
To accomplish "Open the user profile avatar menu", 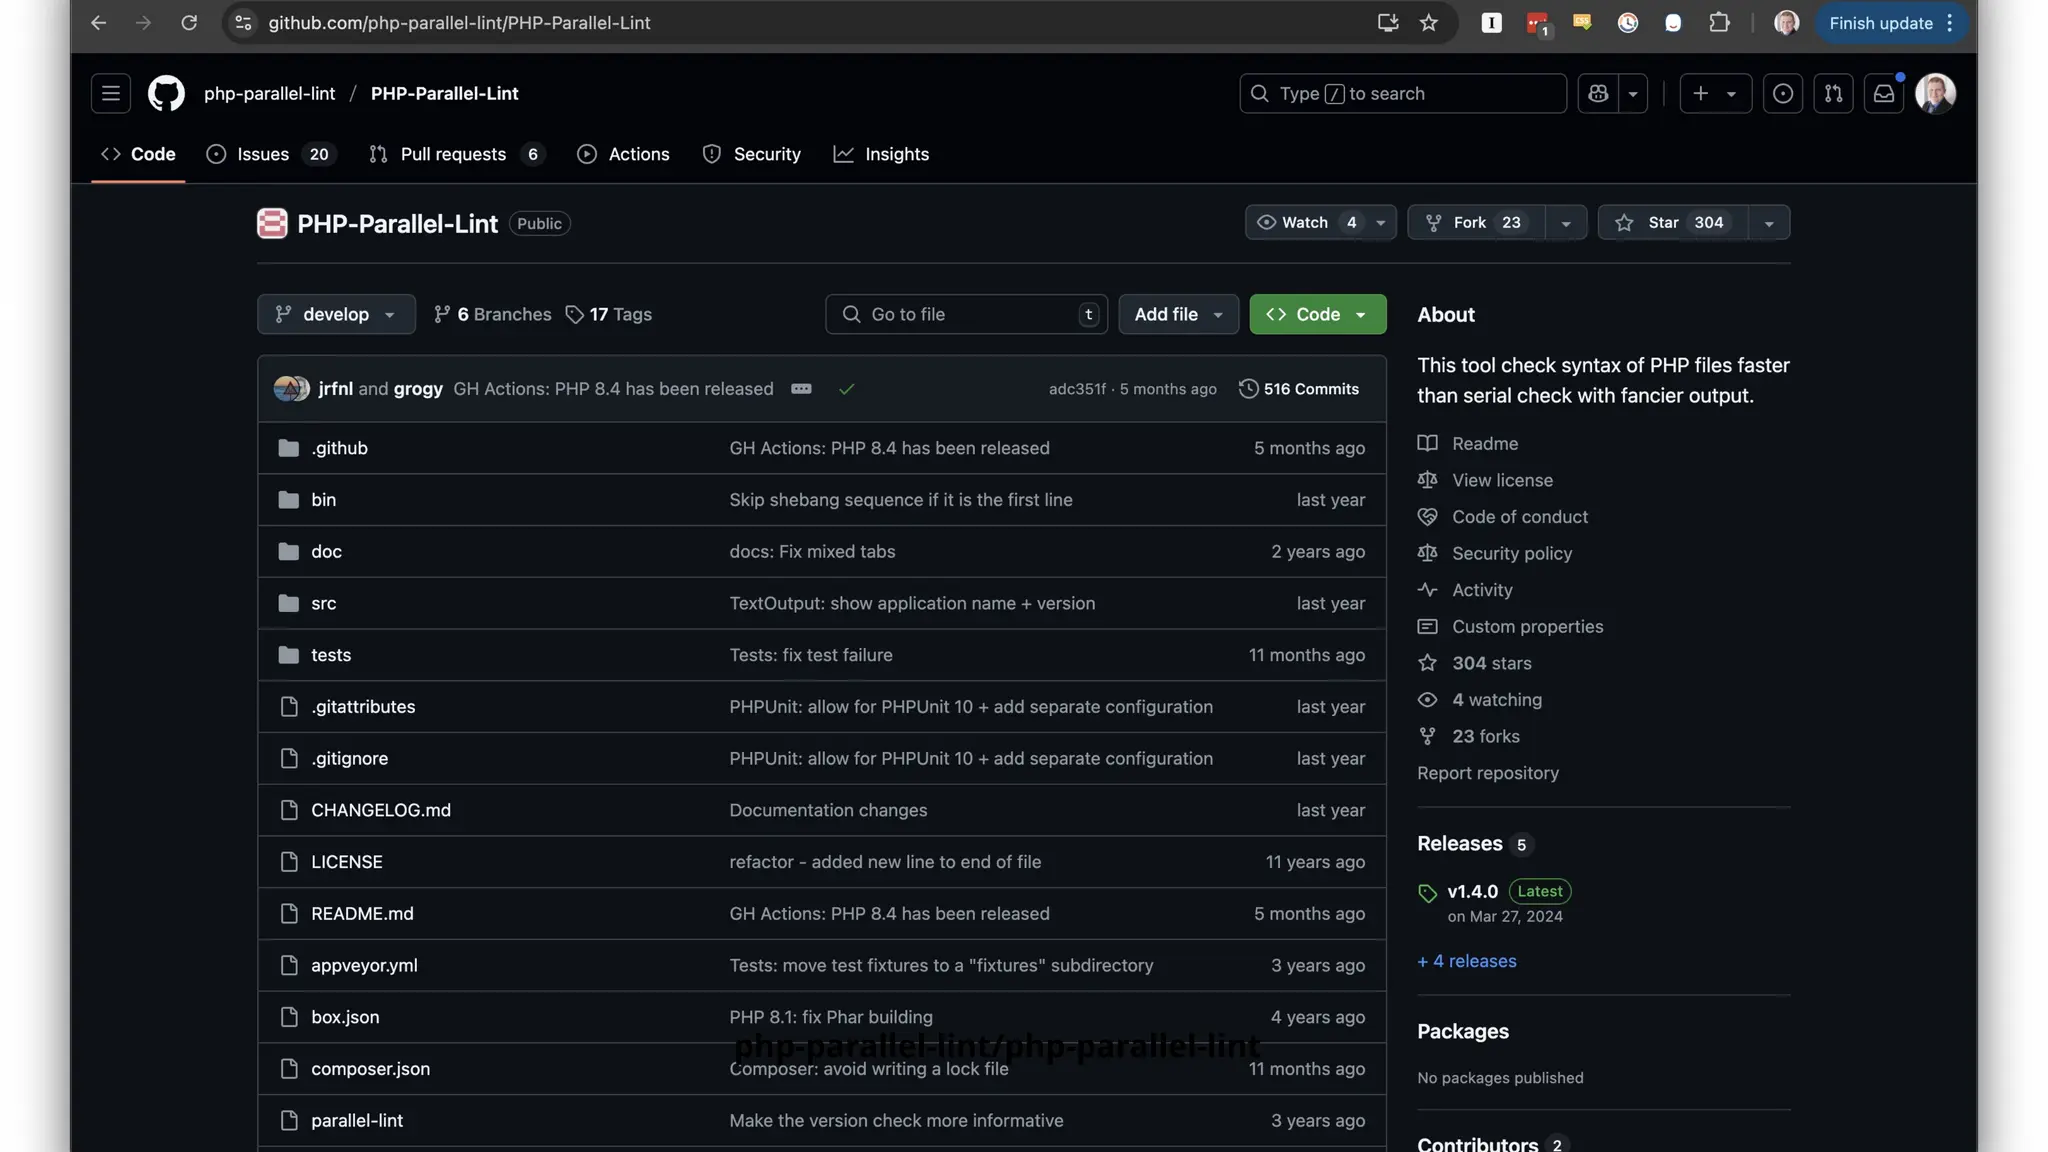I will tap(1935, 93).
